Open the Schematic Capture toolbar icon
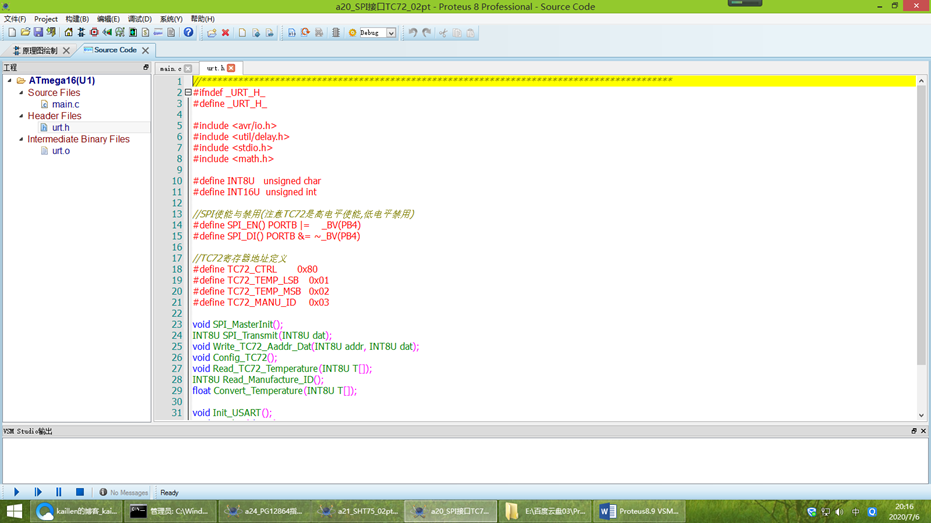Image resolution: width=931 pixels, height=524 pixels. (81, 33)
